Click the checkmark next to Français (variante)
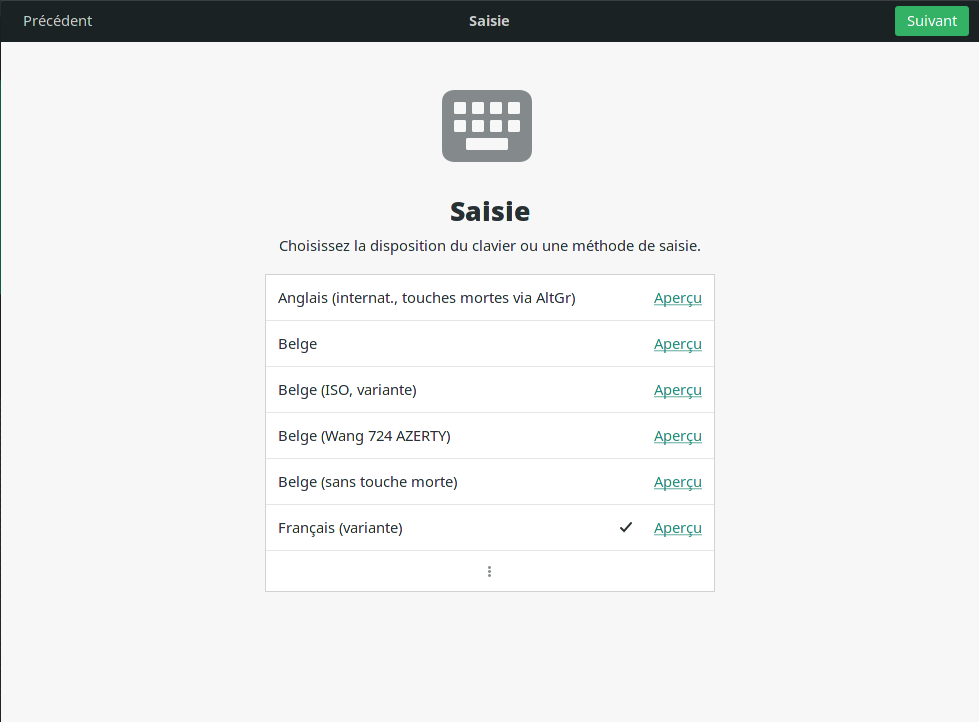The height and width of the screenshot is (722, 979). coord(626,527)
